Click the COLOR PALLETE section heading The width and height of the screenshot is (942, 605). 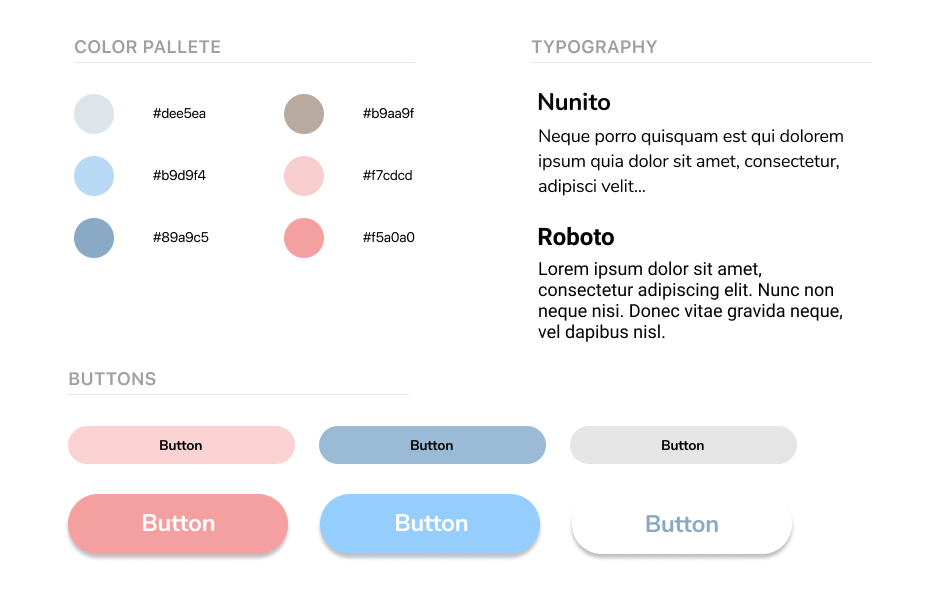coord(148,47)
